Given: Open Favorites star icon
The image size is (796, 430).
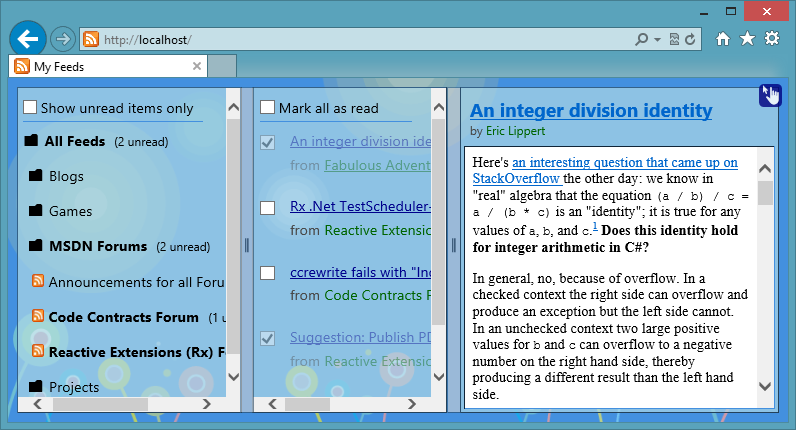Looking at the screenshot, I should click(x=747, y=39).
